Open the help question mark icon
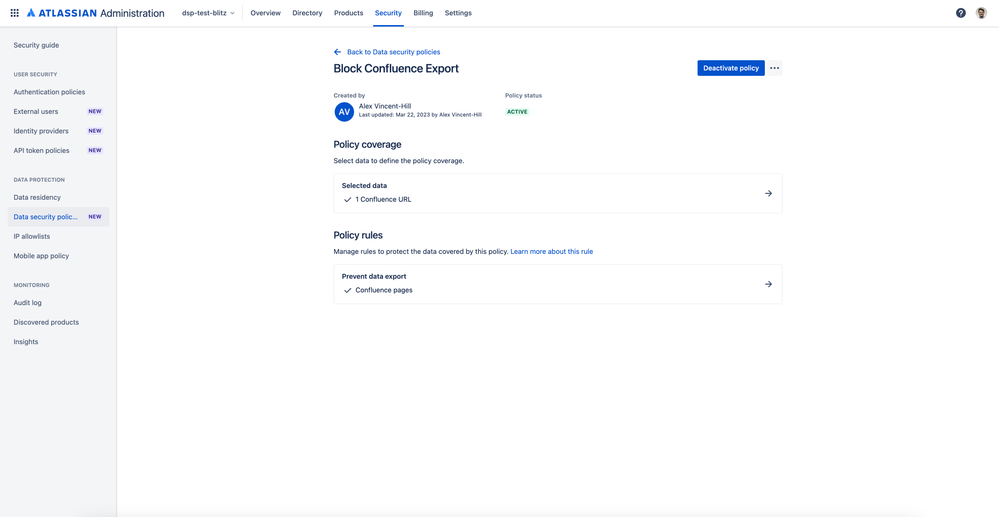Viewport: 999px width, 517px height. [x=961, y=13]
